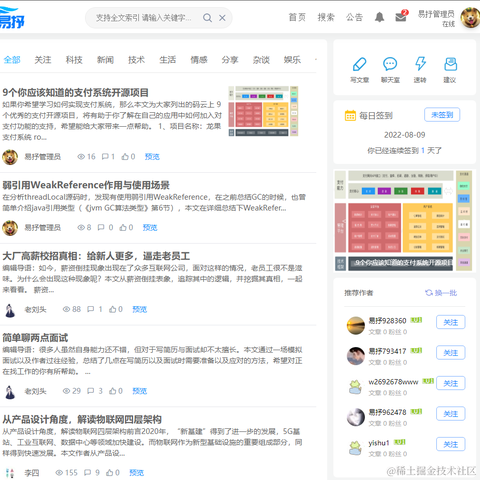Switch to the 科技 tab
Viewport: 480px width, 480px height.
74,60
